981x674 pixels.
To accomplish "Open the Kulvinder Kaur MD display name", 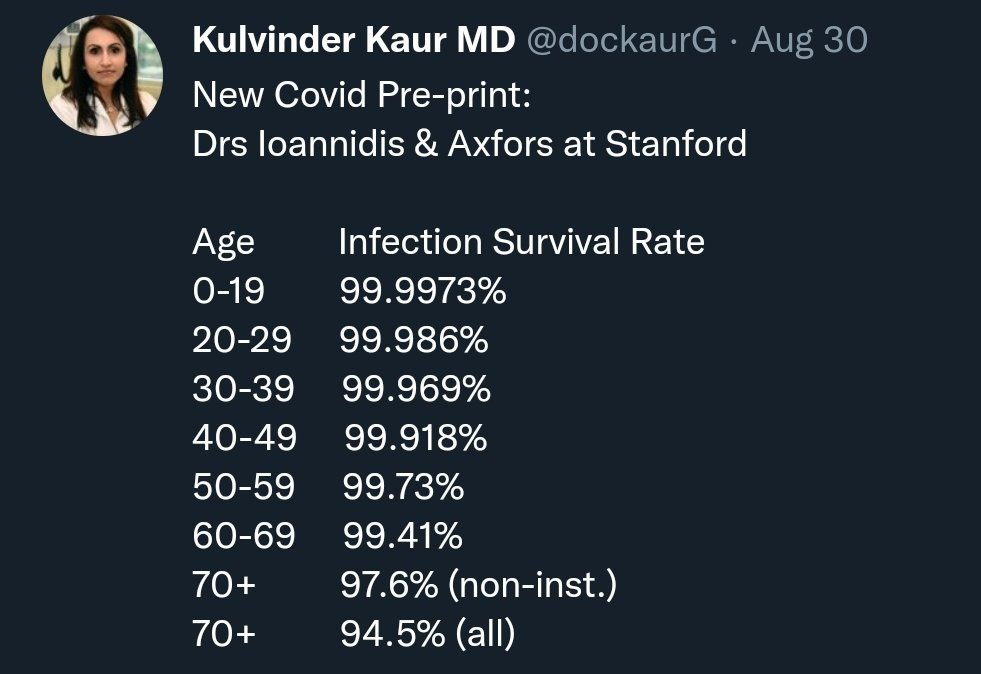I will [x=354, y=41].
